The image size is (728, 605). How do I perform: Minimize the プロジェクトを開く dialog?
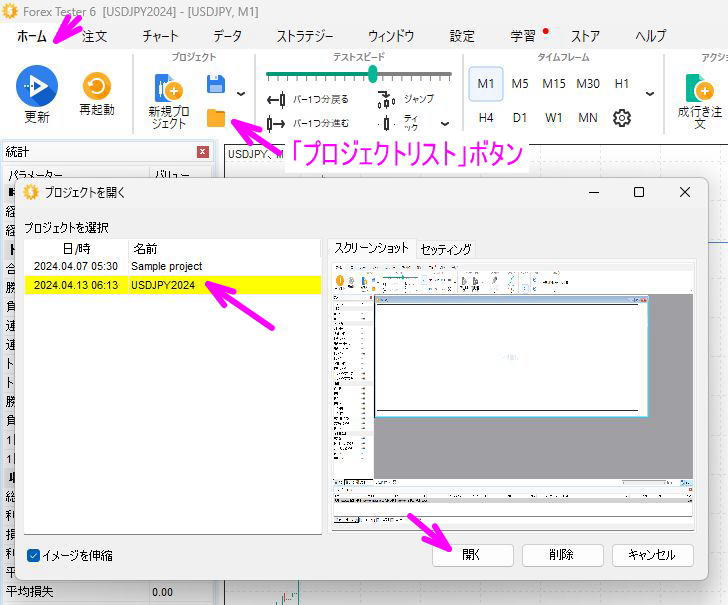click(x=594, y=192)
